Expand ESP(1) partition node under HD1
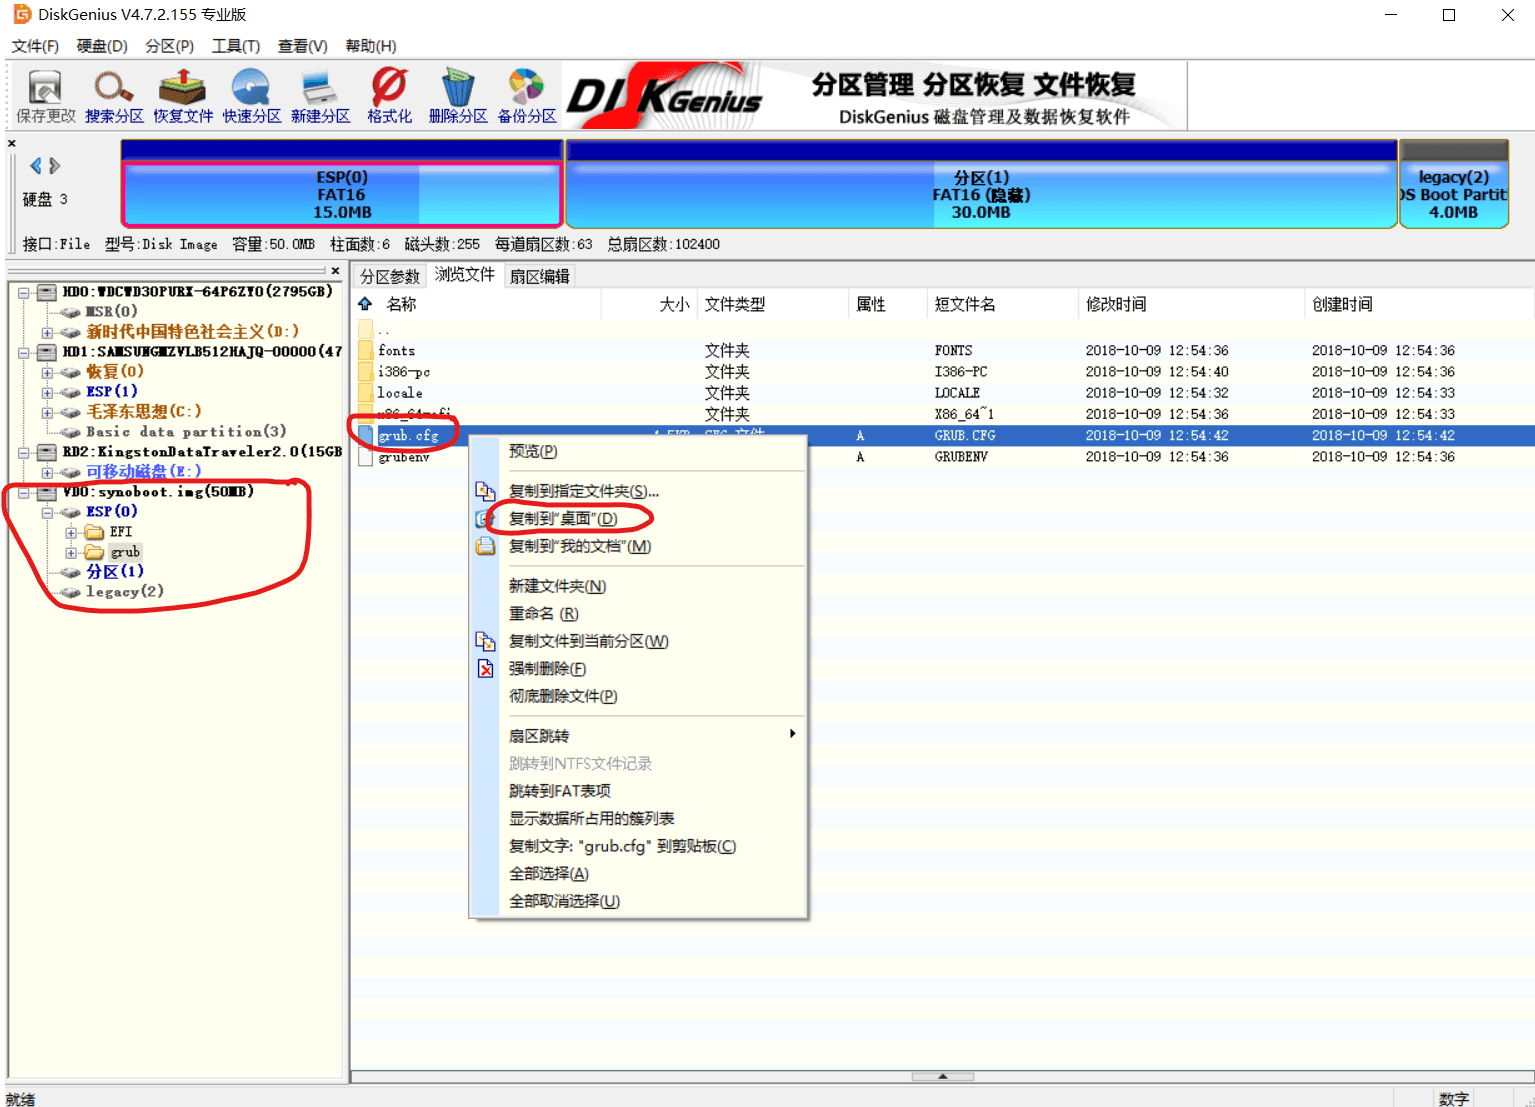This screenshot has height=1107, width=1535. (x=47, y=392)
